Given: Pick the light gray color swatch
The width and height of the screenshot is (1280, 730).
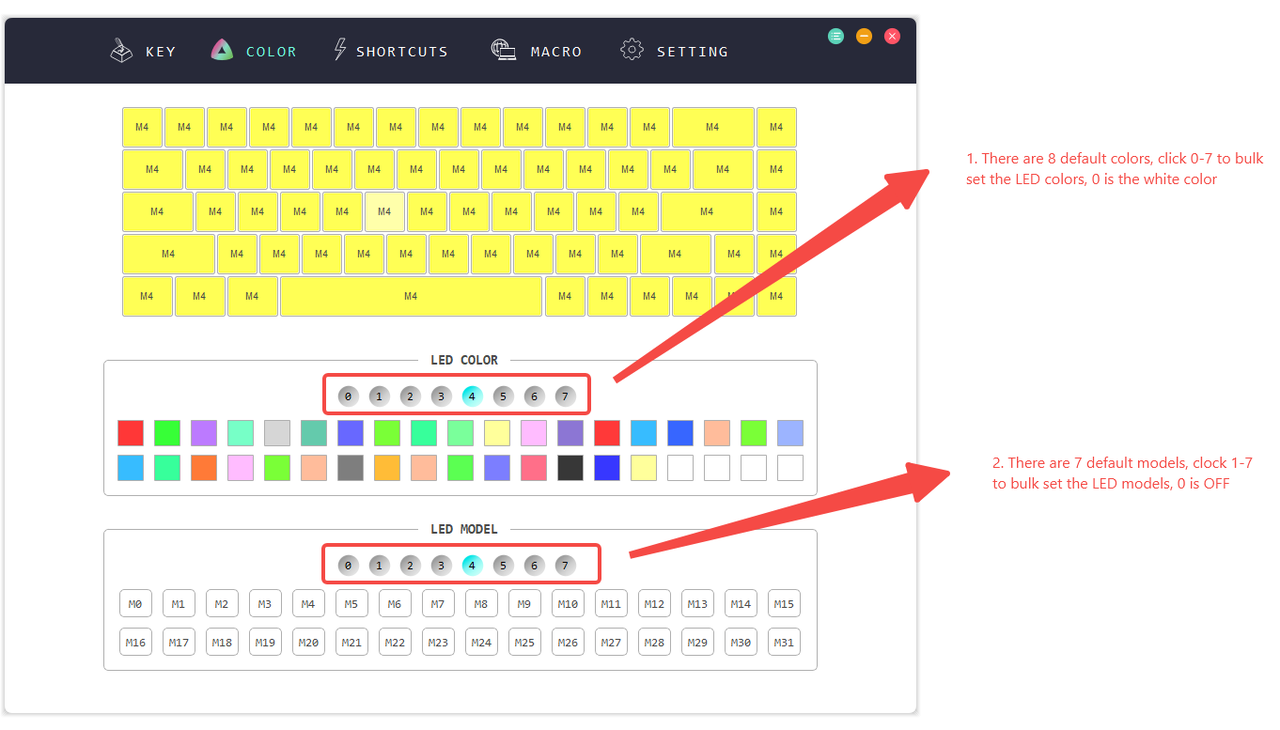Looking at the screenshot, I should tap(277, 433).
